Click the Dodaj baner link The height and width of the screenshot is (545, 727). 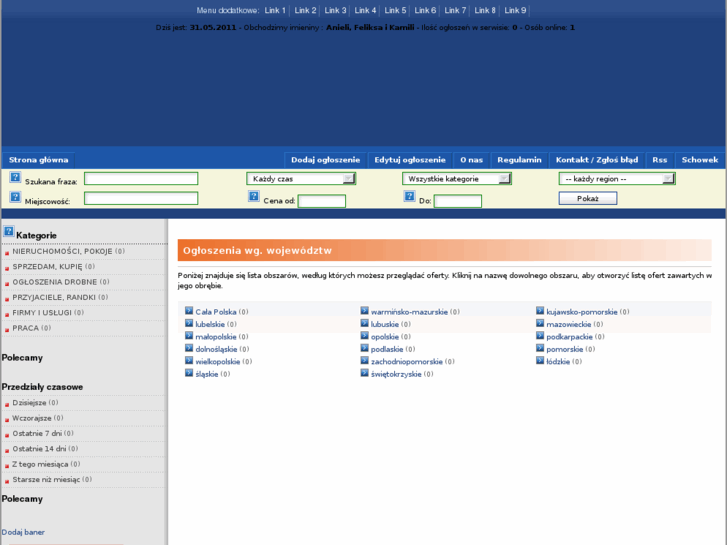coord(23,532)
